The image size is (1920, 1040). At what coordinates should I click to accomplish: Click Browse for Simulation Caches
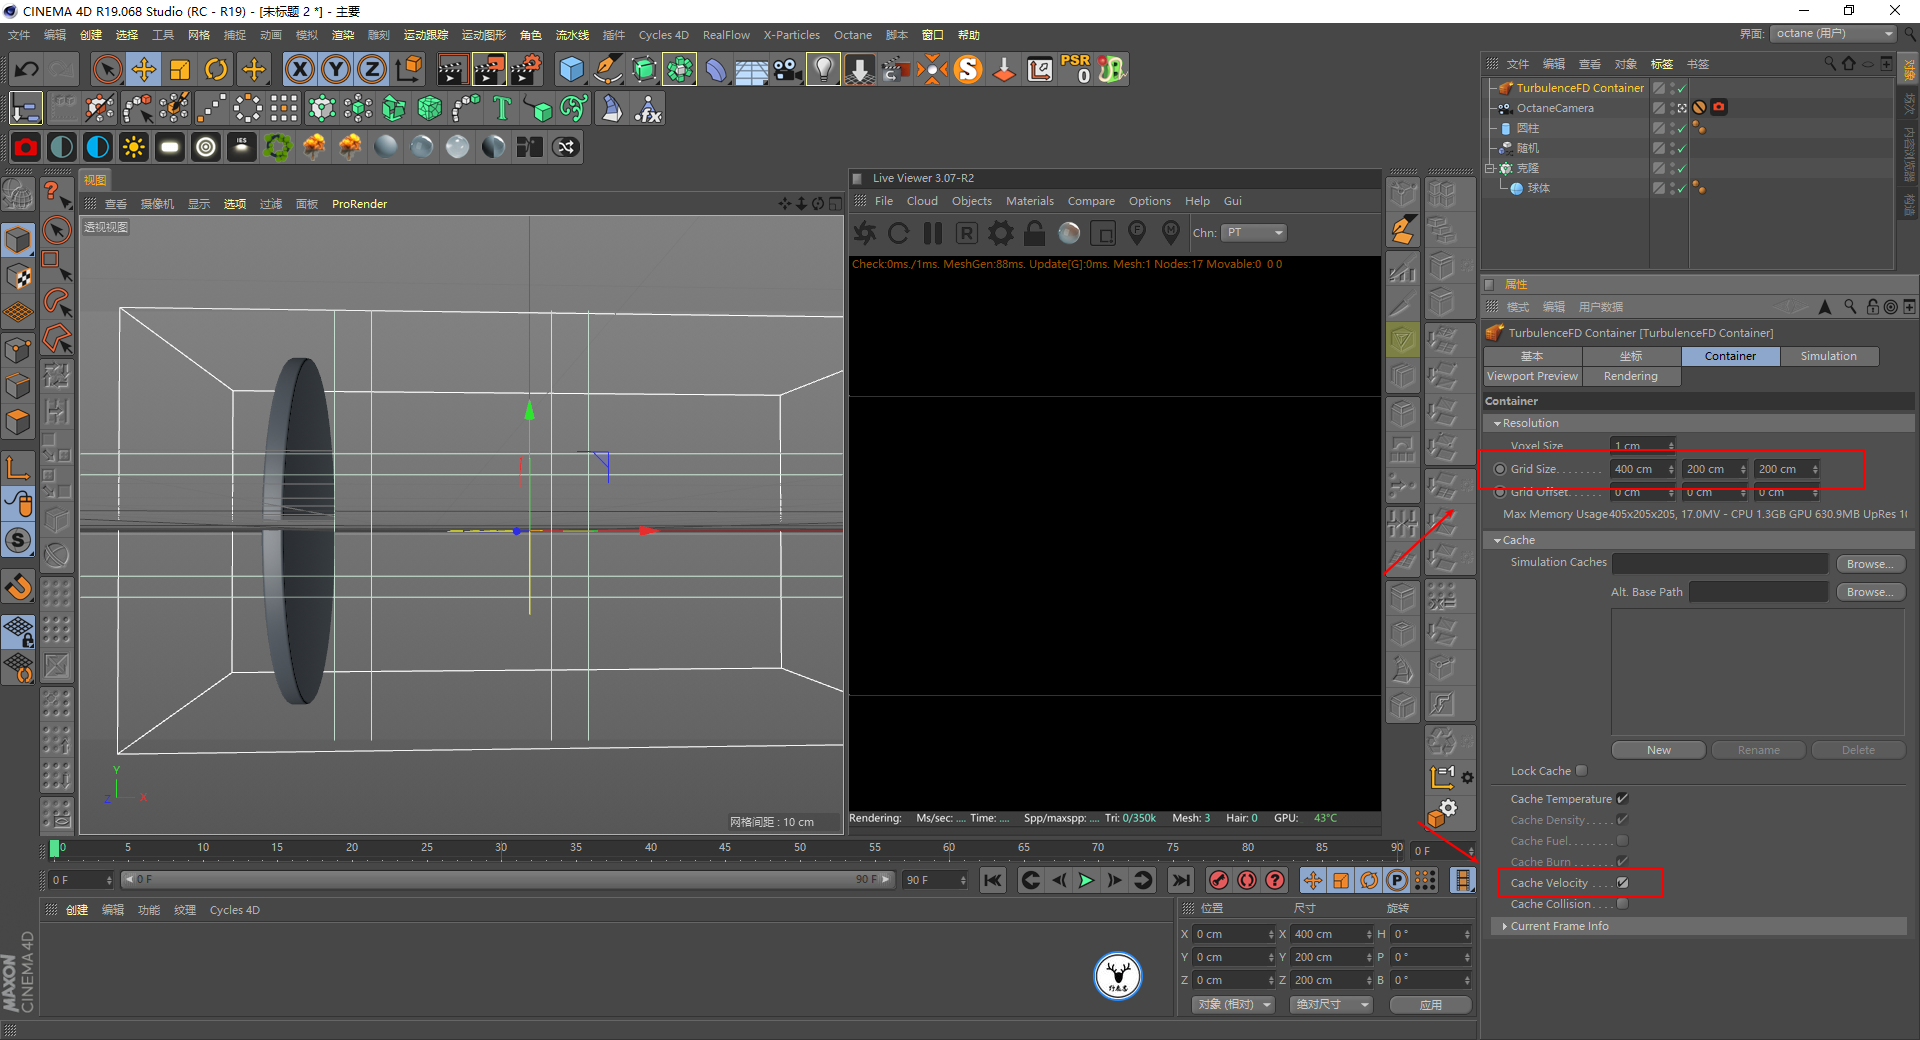pos(1869,564)
